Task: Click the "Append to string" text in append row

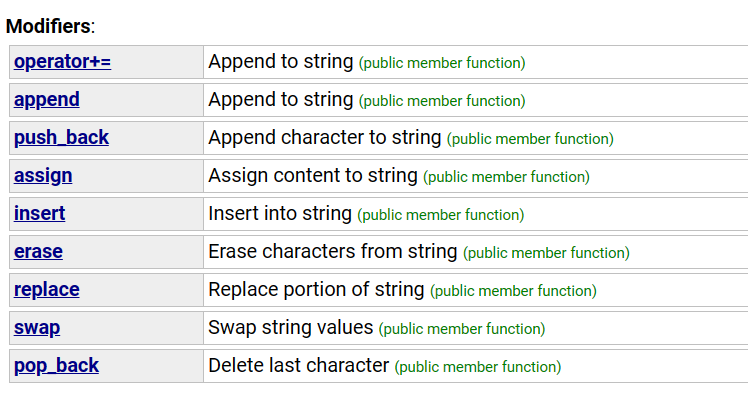Action: [280, 100]
